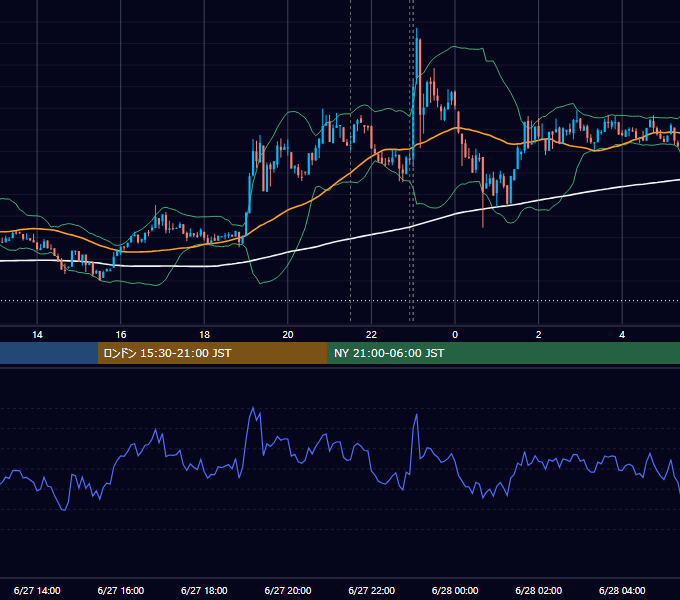Click the 0 hour label on price chart axis

[x=455, y=335]
